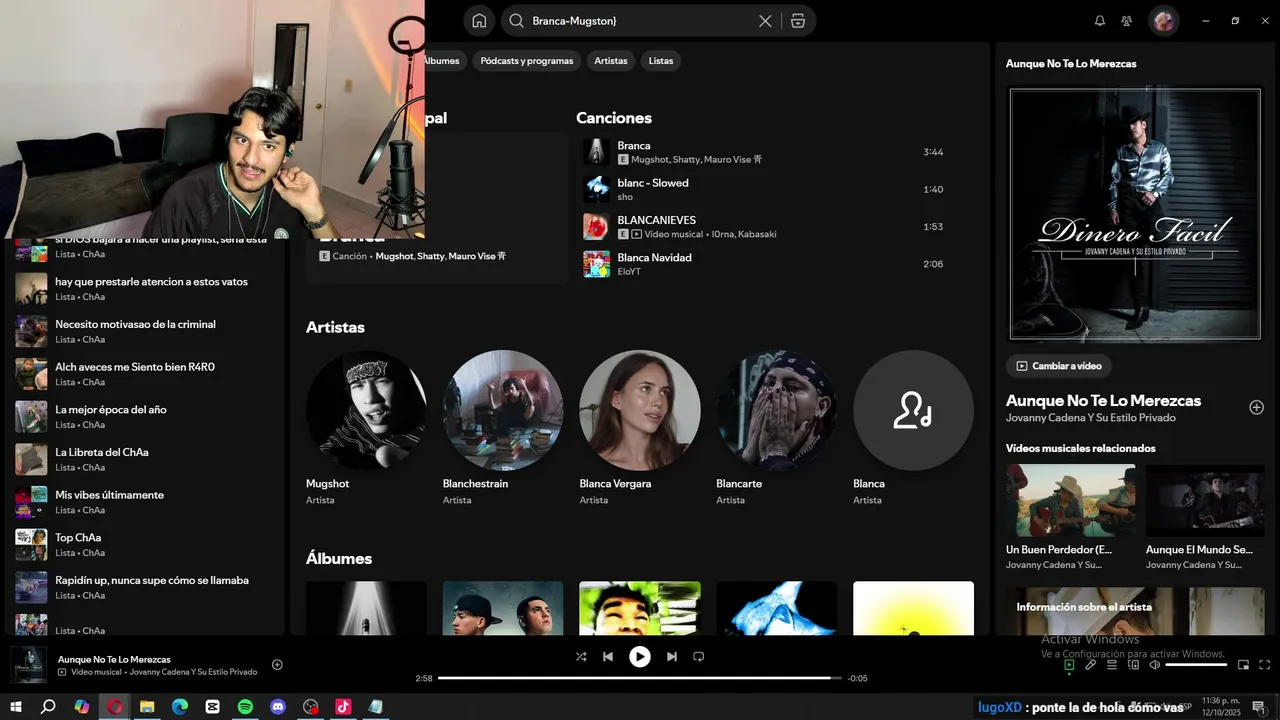Open the Blanca artist placeholder icon
This screenshot has width=1280, height=720.
coord(913,410)
